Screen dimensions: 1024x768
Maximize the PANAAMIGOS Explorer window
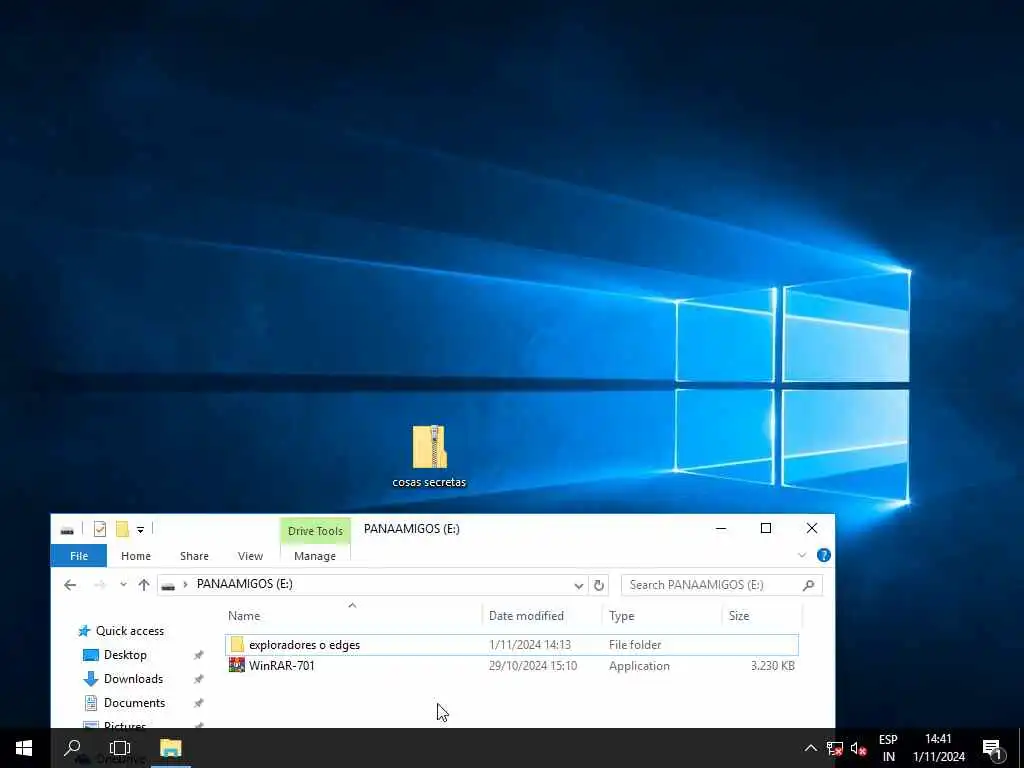pyautogui.click(x=766, y=528)
